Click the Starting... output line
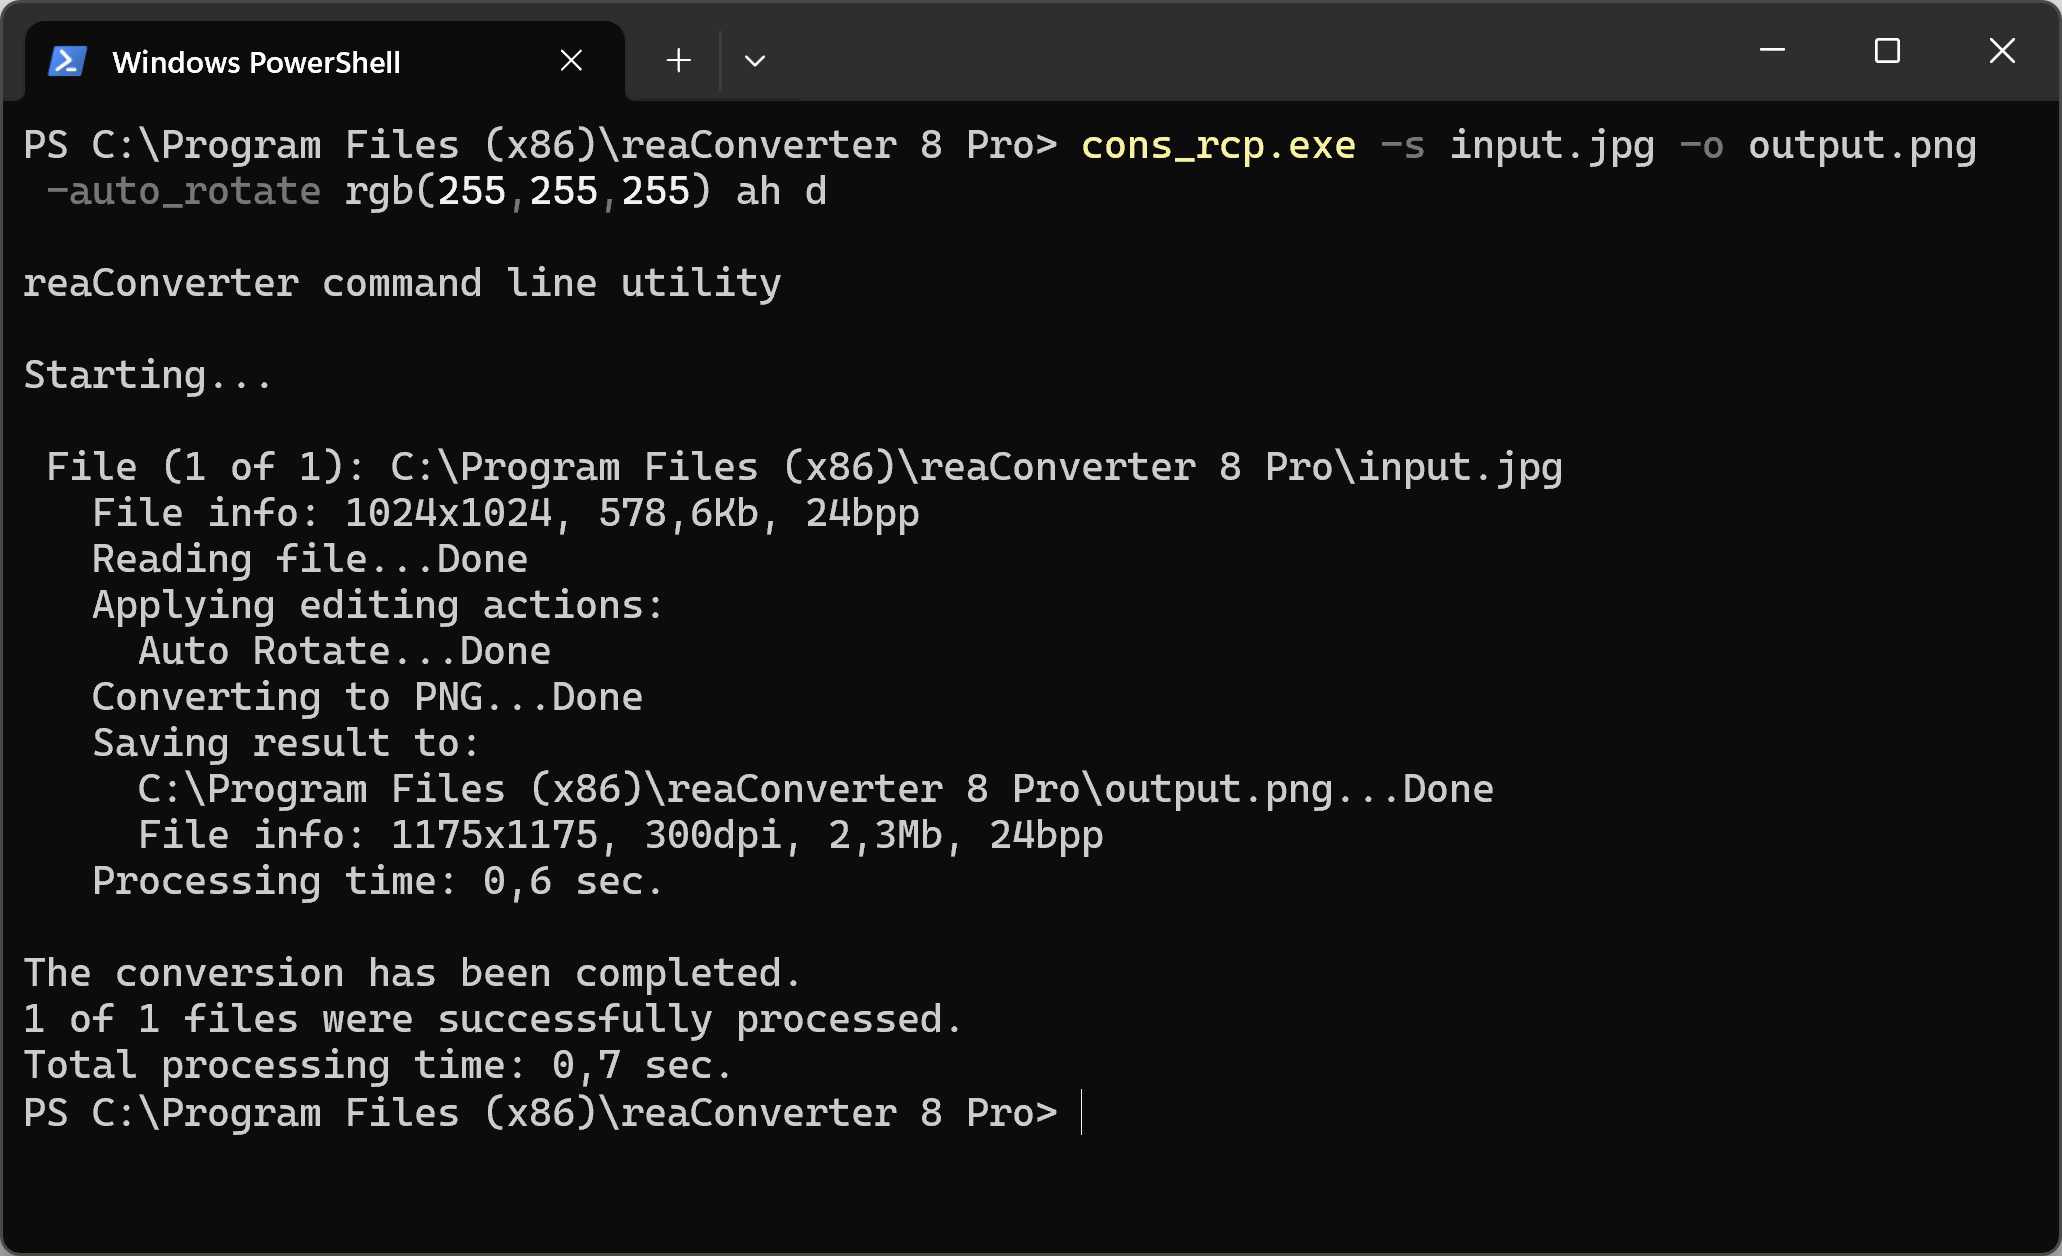This screenshot has height=1256, width=2062. (148, 376)
